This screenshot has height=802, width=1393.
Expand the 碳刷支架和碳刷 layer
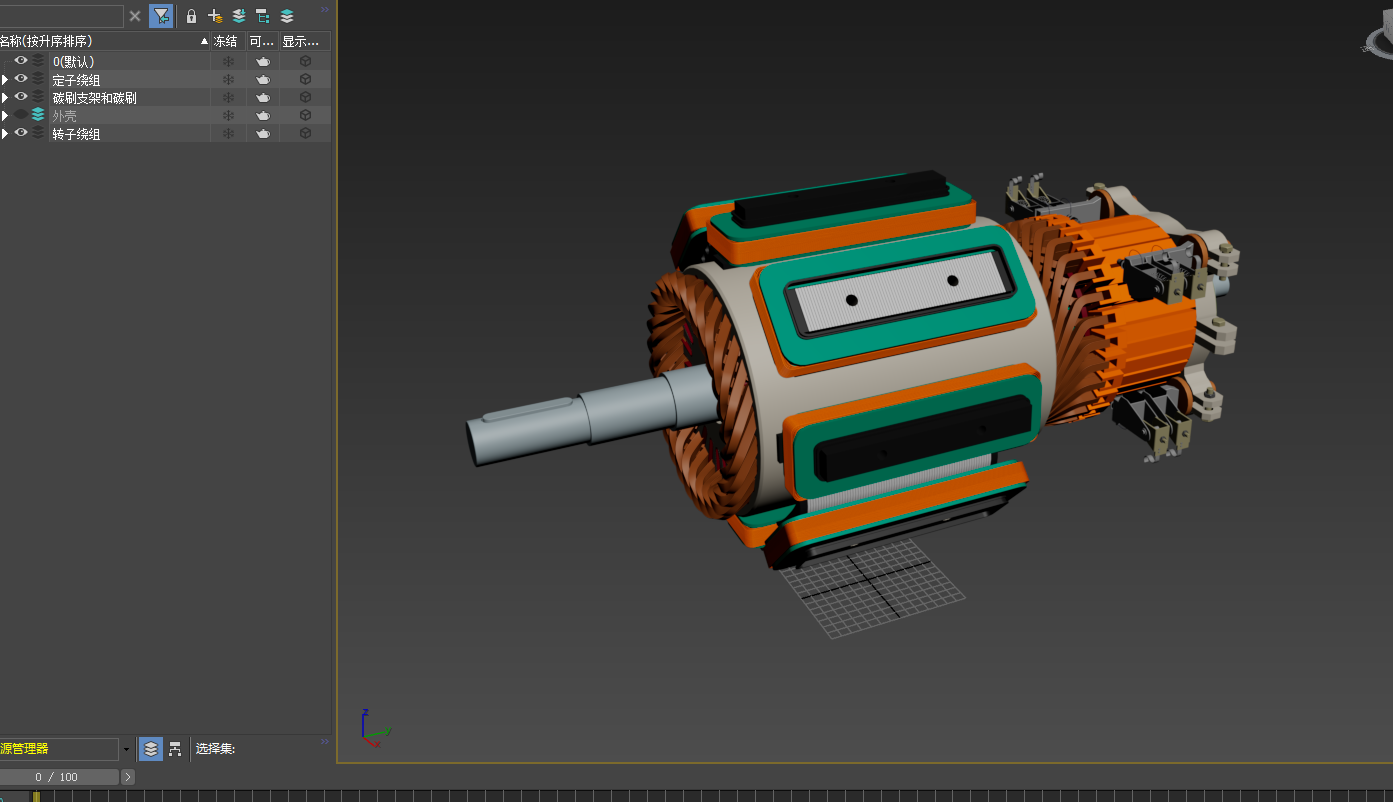[x=5, y=98]
